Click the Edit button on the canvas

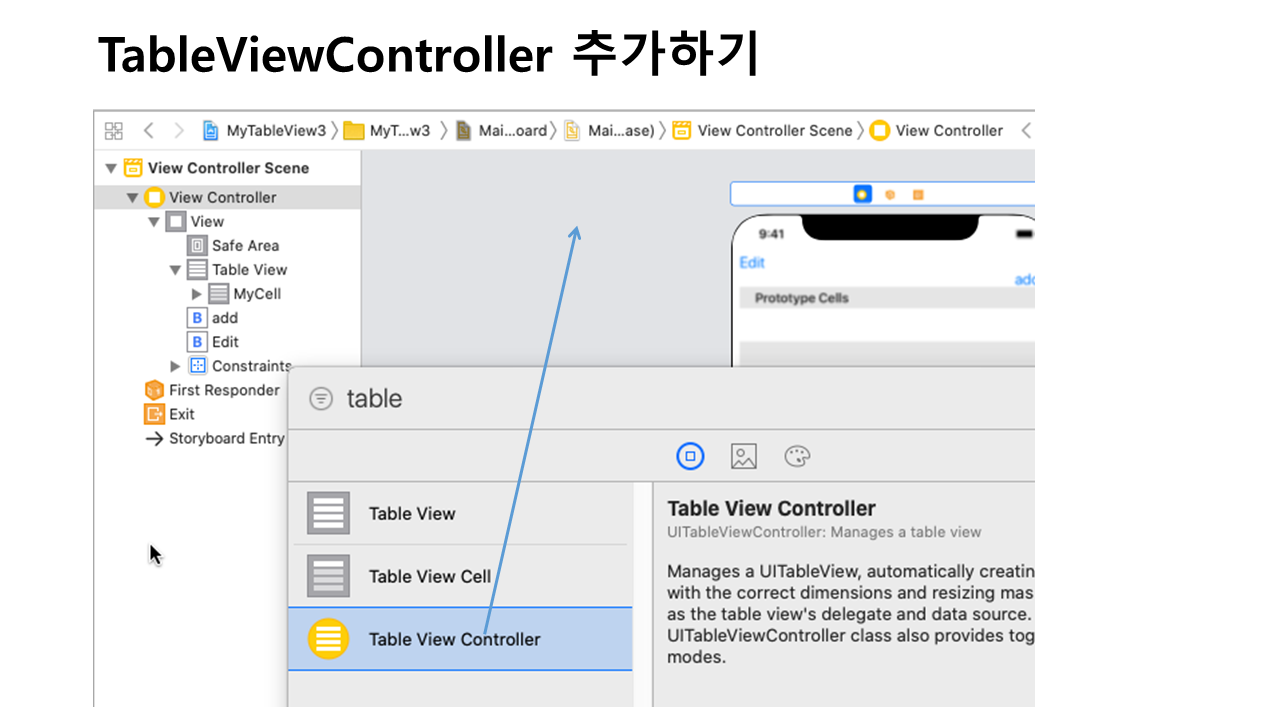752,262
